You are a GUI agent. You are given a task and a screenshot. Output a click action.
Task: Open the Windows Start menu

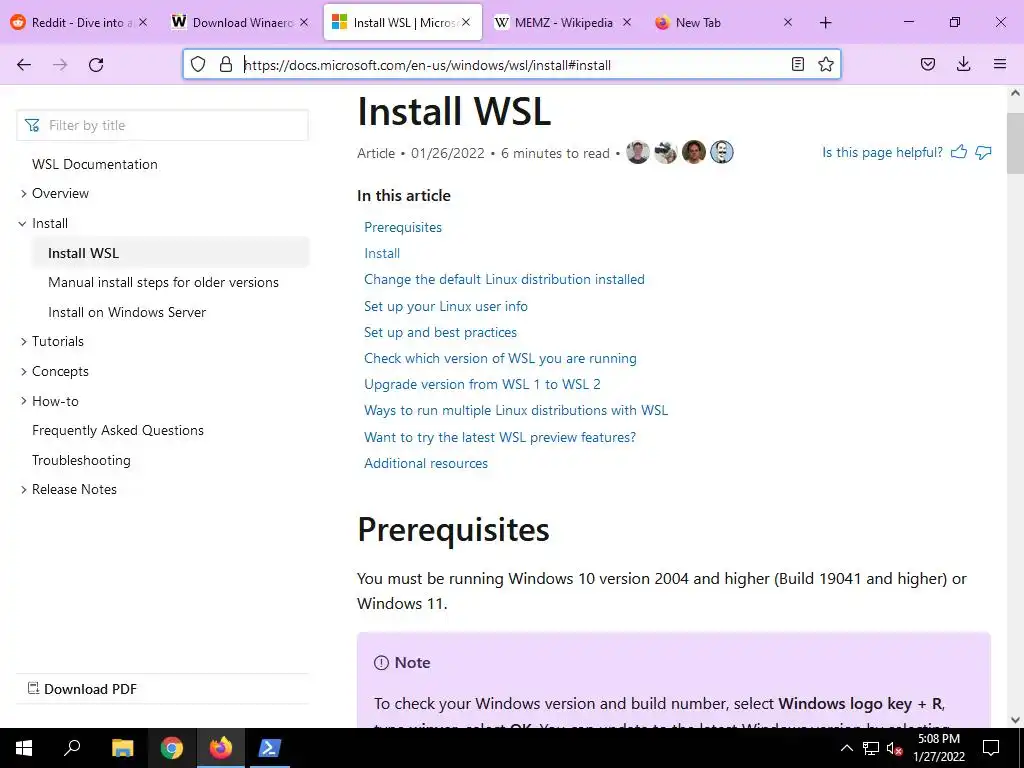pos(24,748)
